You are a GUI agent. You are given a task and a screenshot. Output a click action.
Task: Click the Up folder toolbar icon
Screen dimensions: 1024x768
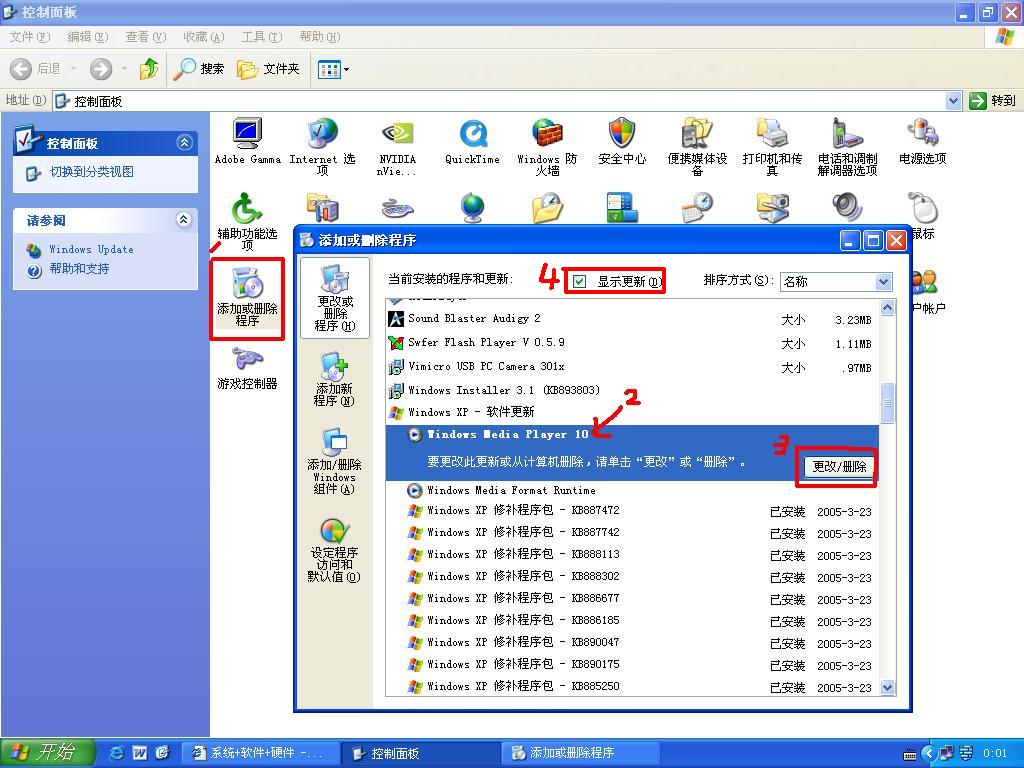click(149, 69)
